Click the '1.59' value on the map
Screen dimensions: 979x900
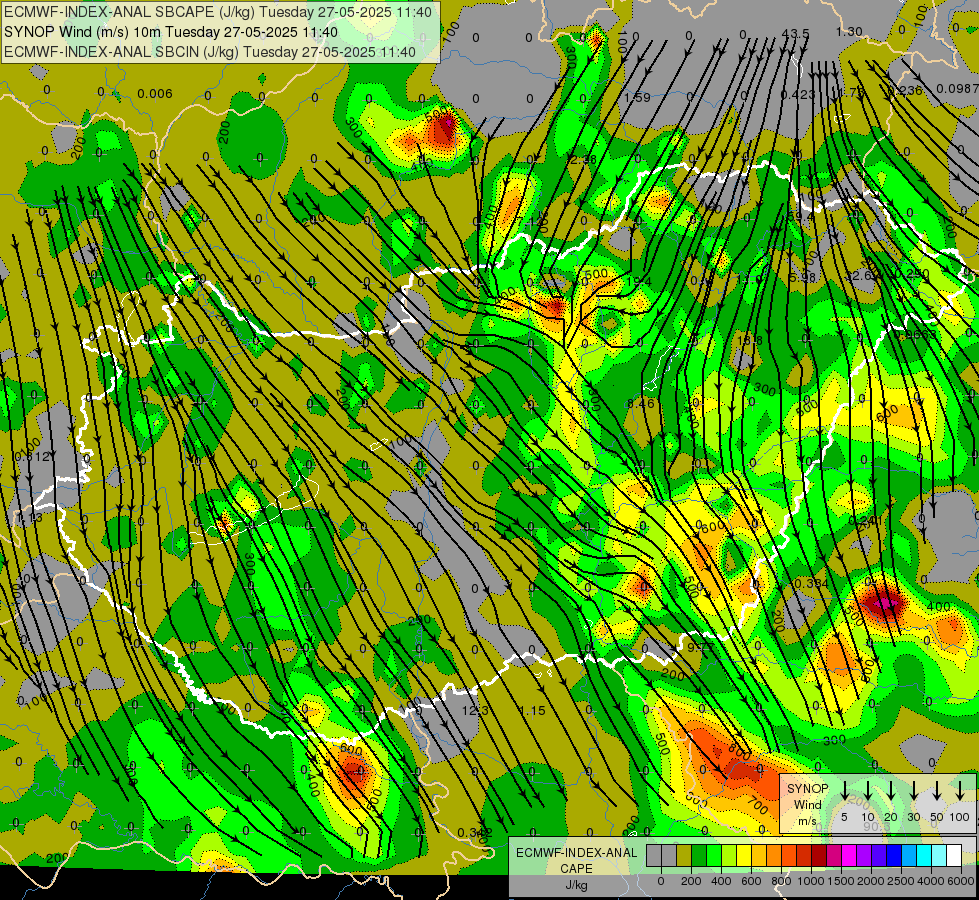637,97
